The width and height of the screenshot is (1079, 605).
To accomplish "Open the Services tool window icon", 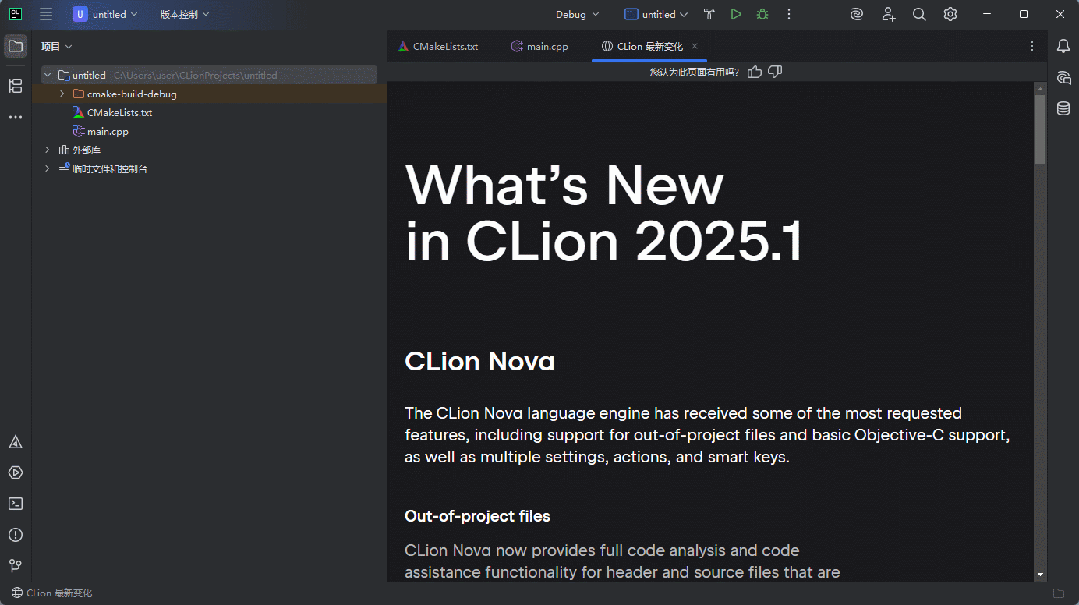I will point(15,473).
